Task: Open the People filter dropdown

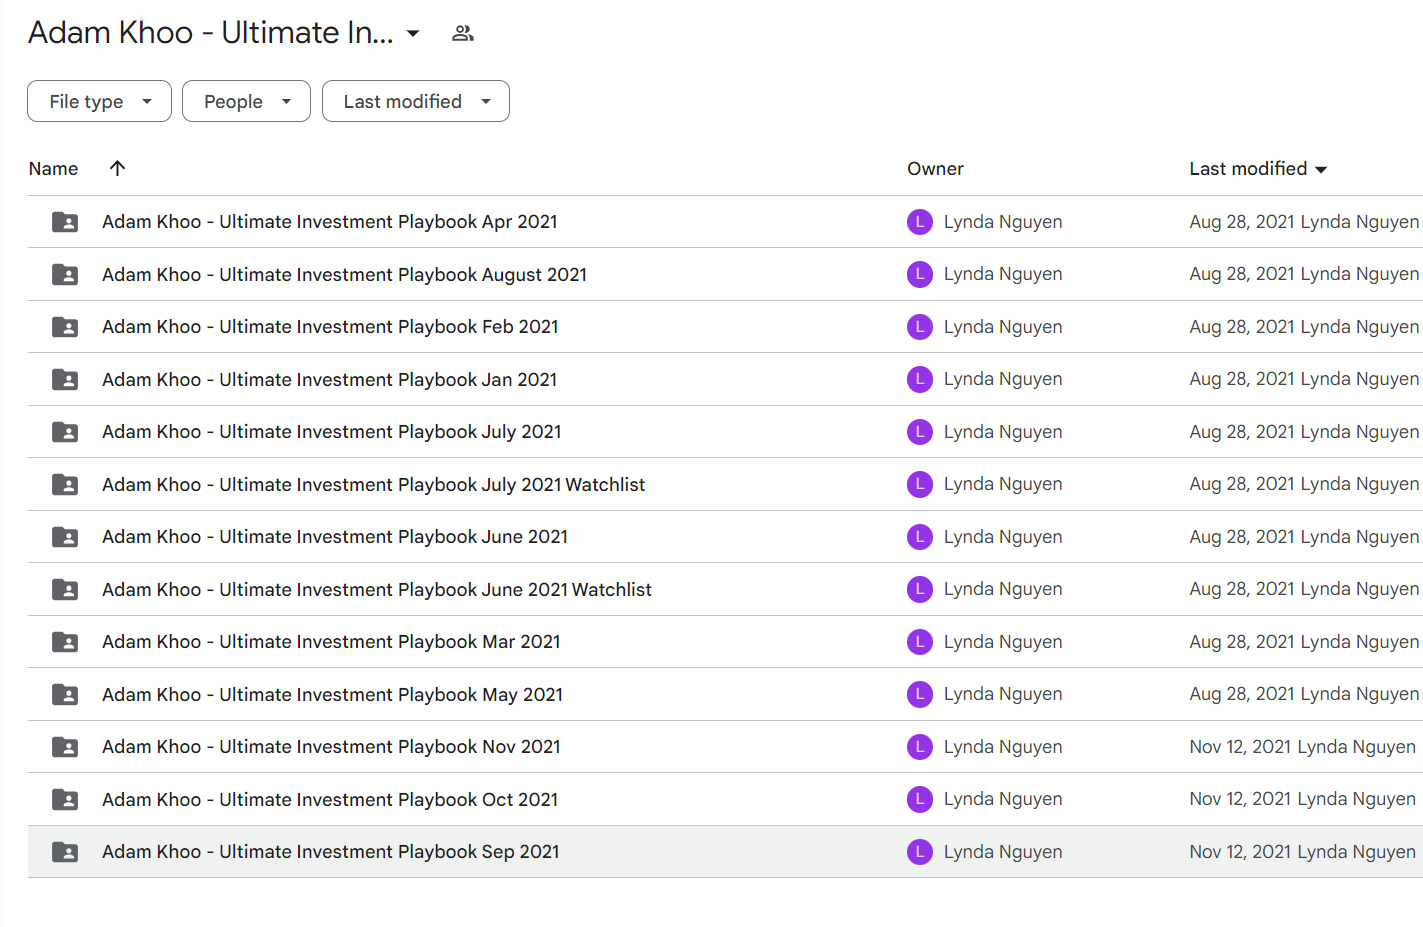Action: point(246,101)
